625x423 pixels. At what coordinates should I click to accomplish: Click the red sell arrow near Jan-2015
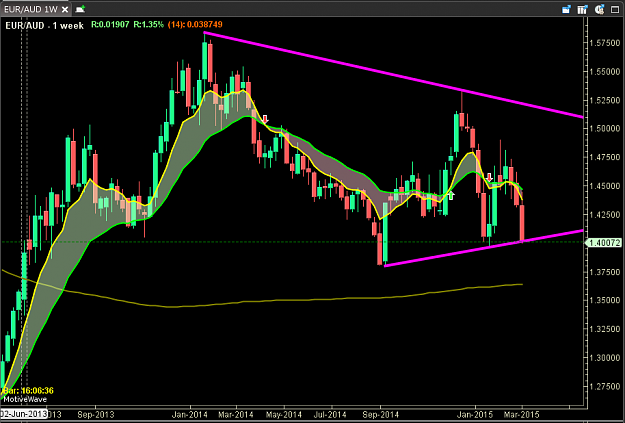(489, 177)
